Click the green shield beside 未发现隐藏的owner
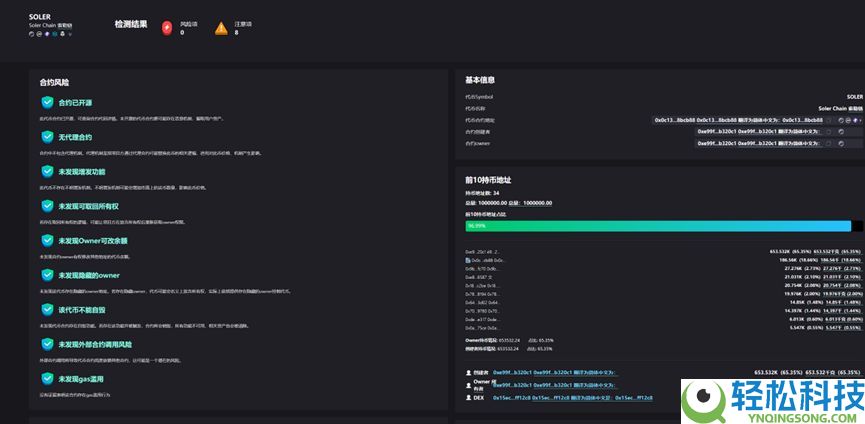The image size is (865, 424). [47, 275]
